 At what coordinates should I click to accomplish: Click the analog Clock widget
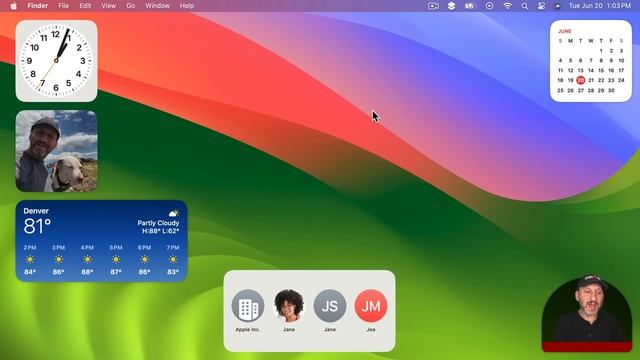tap(56, 61)
